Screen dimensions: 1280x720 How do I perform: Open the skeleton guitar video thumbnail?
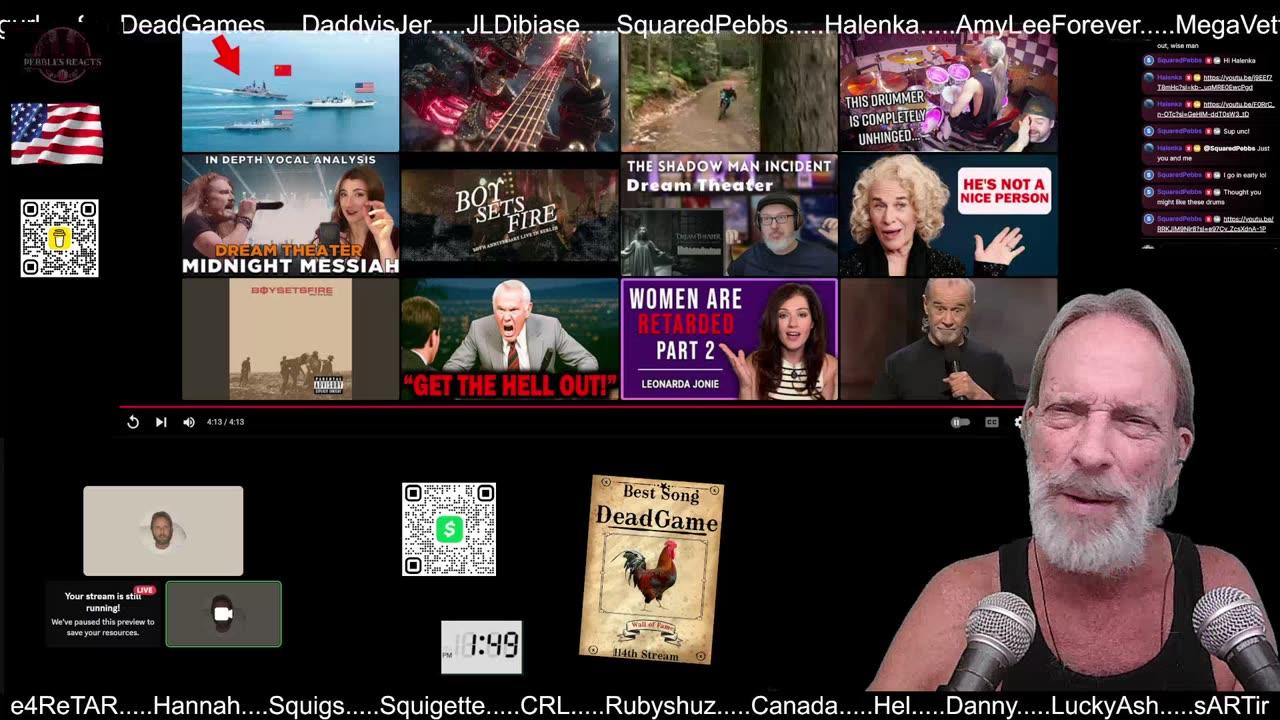coord(509,91)
